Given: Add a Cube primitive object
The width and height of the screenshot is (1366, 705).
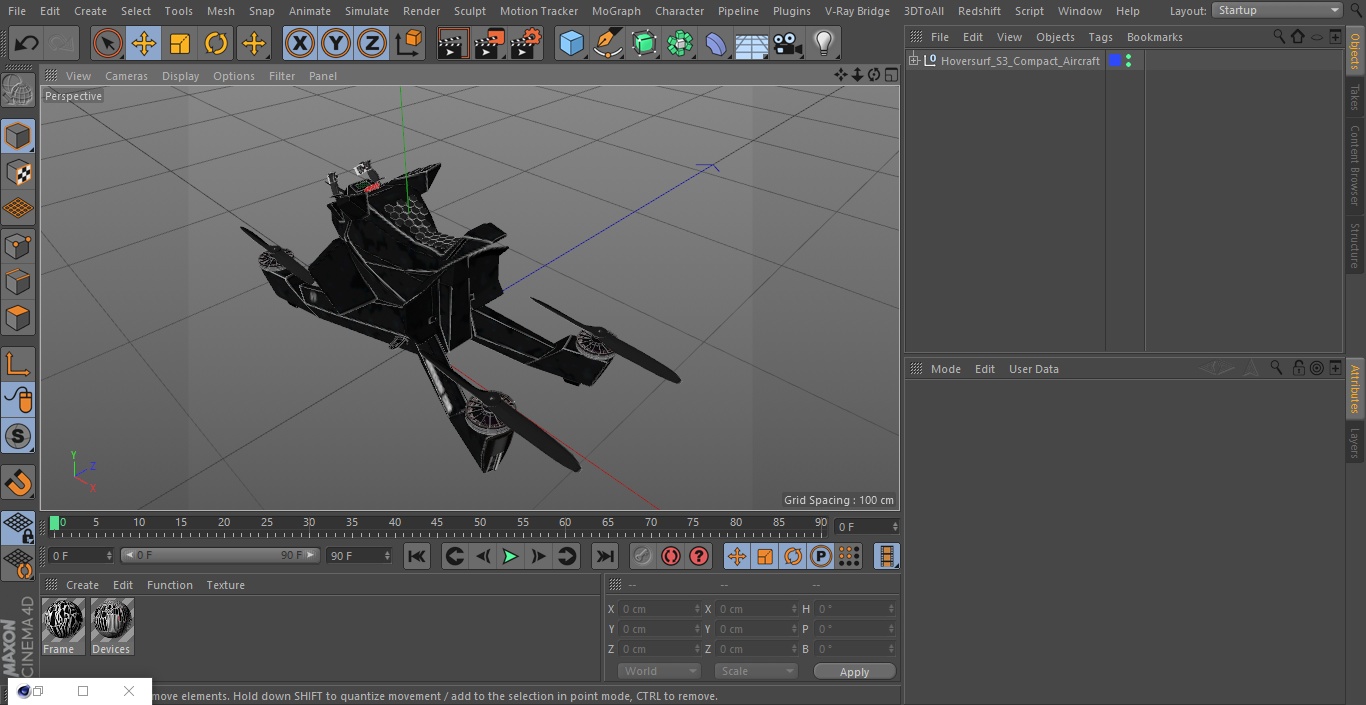Looking at the screenshot, I should coord(571,43).
